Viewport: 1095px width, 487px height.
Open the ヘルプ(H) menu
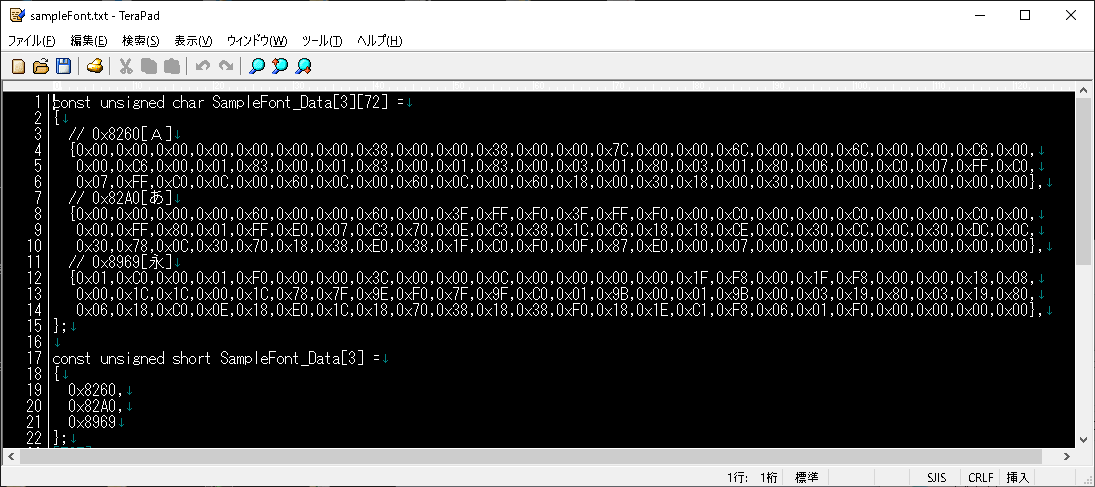[x=379, y=41]
